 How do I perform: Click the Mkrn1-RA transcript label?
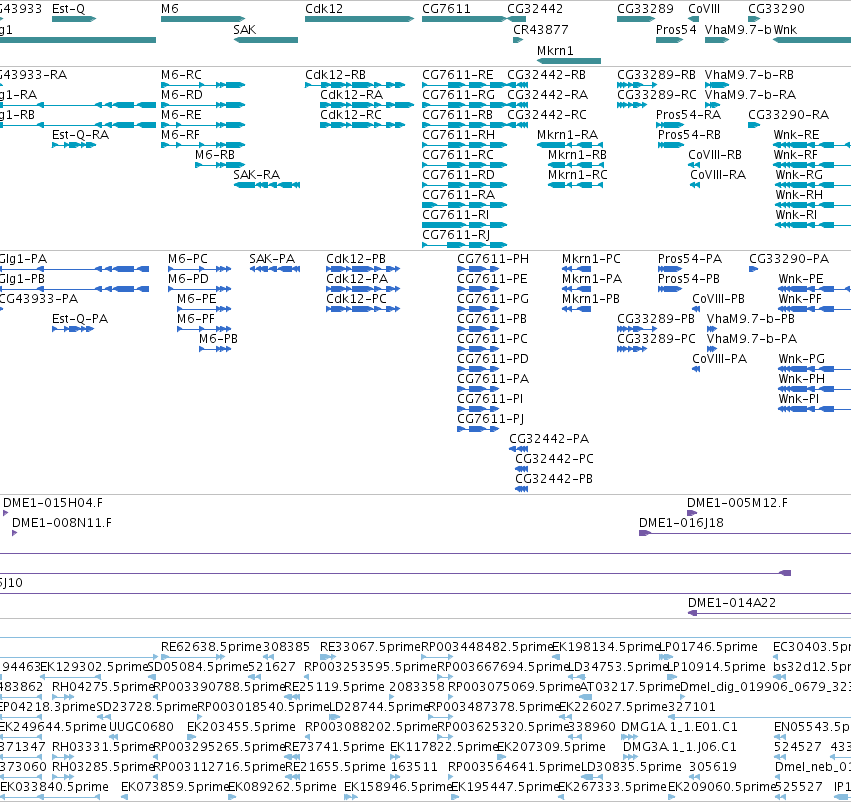coord(567,135)
